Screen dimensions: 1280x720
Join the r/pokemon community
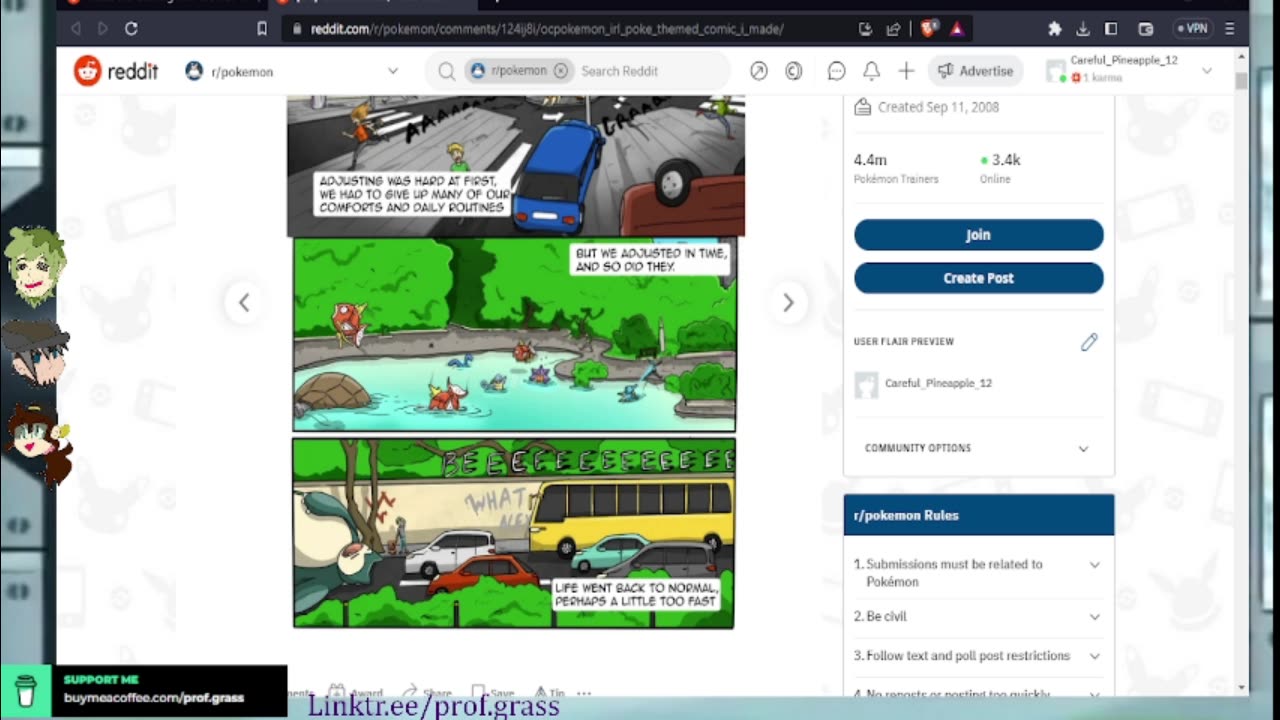tap(978, 235)
